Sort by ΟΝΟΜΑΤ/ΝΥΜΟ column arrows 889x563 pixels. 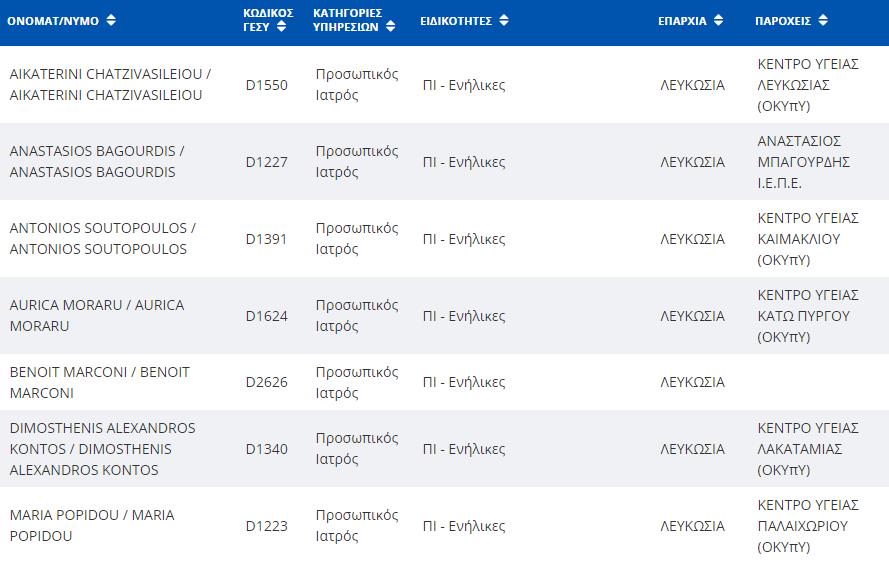[111, 20]
